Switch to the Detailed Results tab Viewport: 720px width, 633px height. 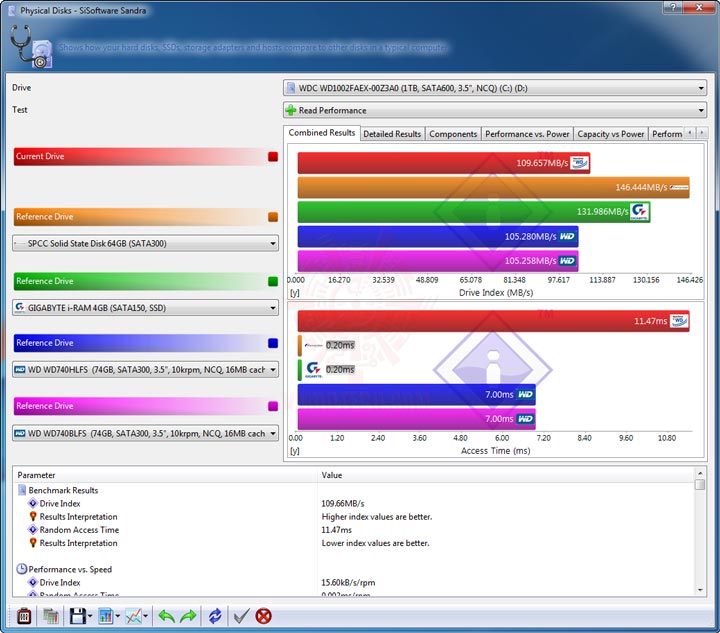(392, 134)
